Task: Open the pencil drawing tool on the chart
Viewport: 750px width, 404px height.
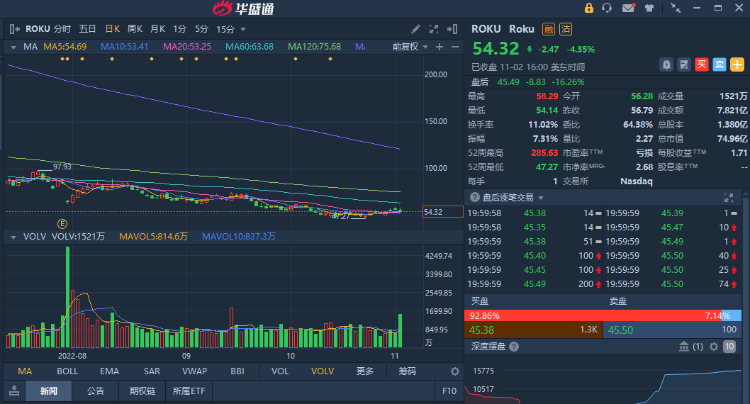Action: [x=415, y=29]
